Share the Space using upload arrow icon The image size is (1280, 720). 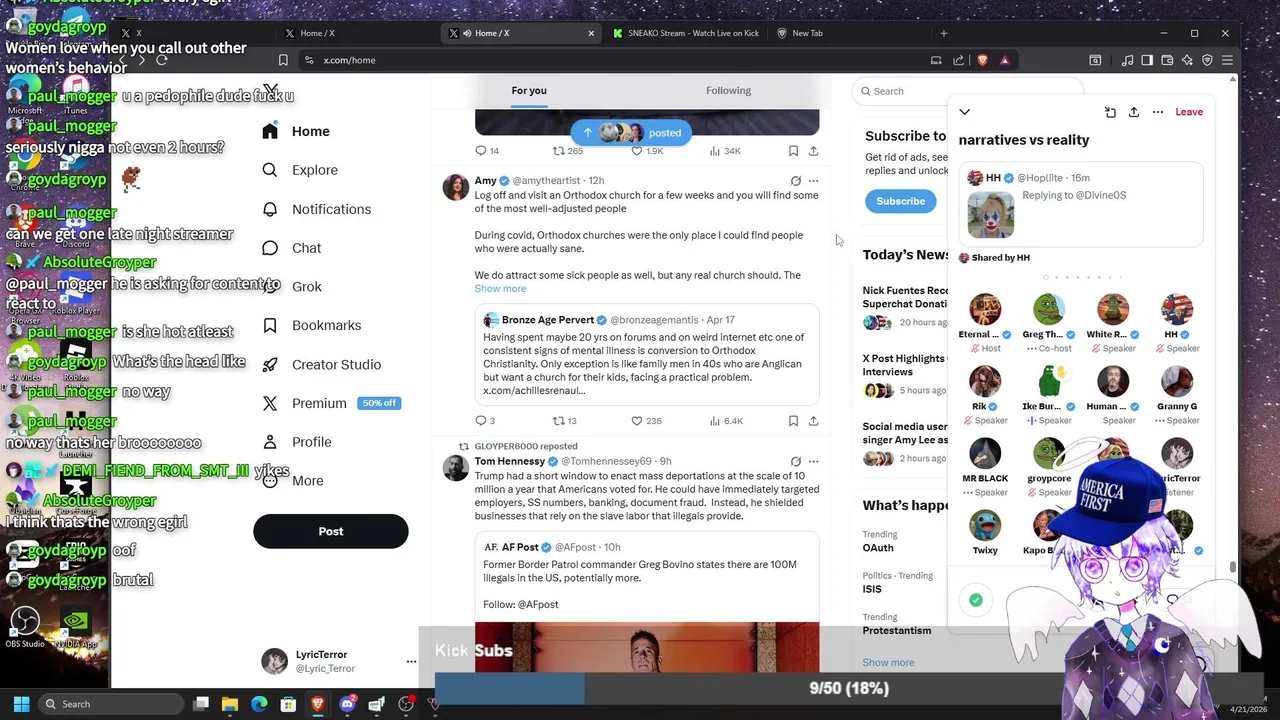point(1134,112)
